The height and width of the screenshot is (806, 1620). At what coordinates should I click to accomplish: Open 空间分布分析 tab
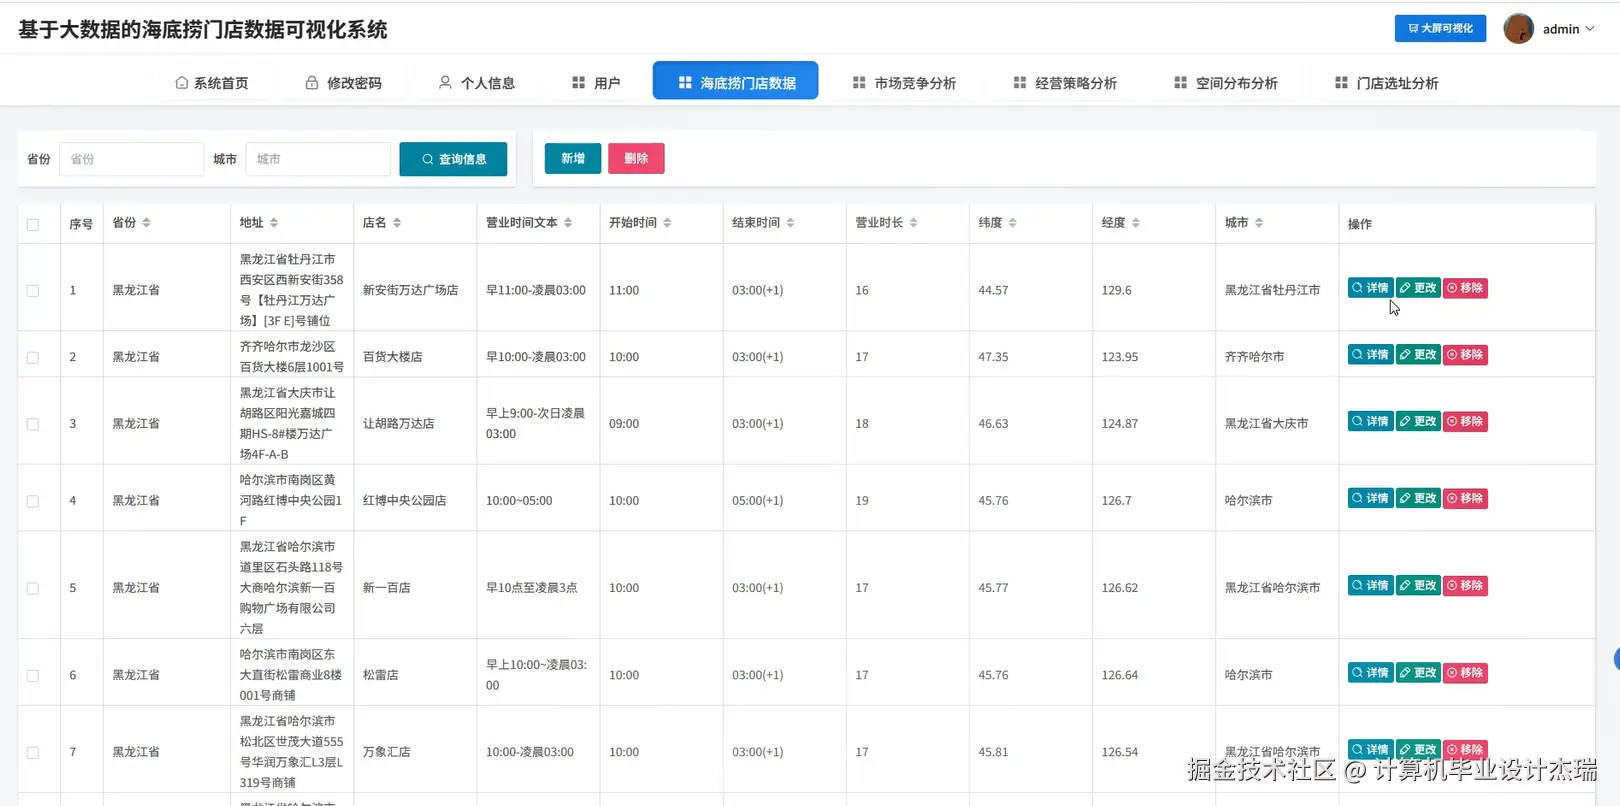(x=1226, y=83)
